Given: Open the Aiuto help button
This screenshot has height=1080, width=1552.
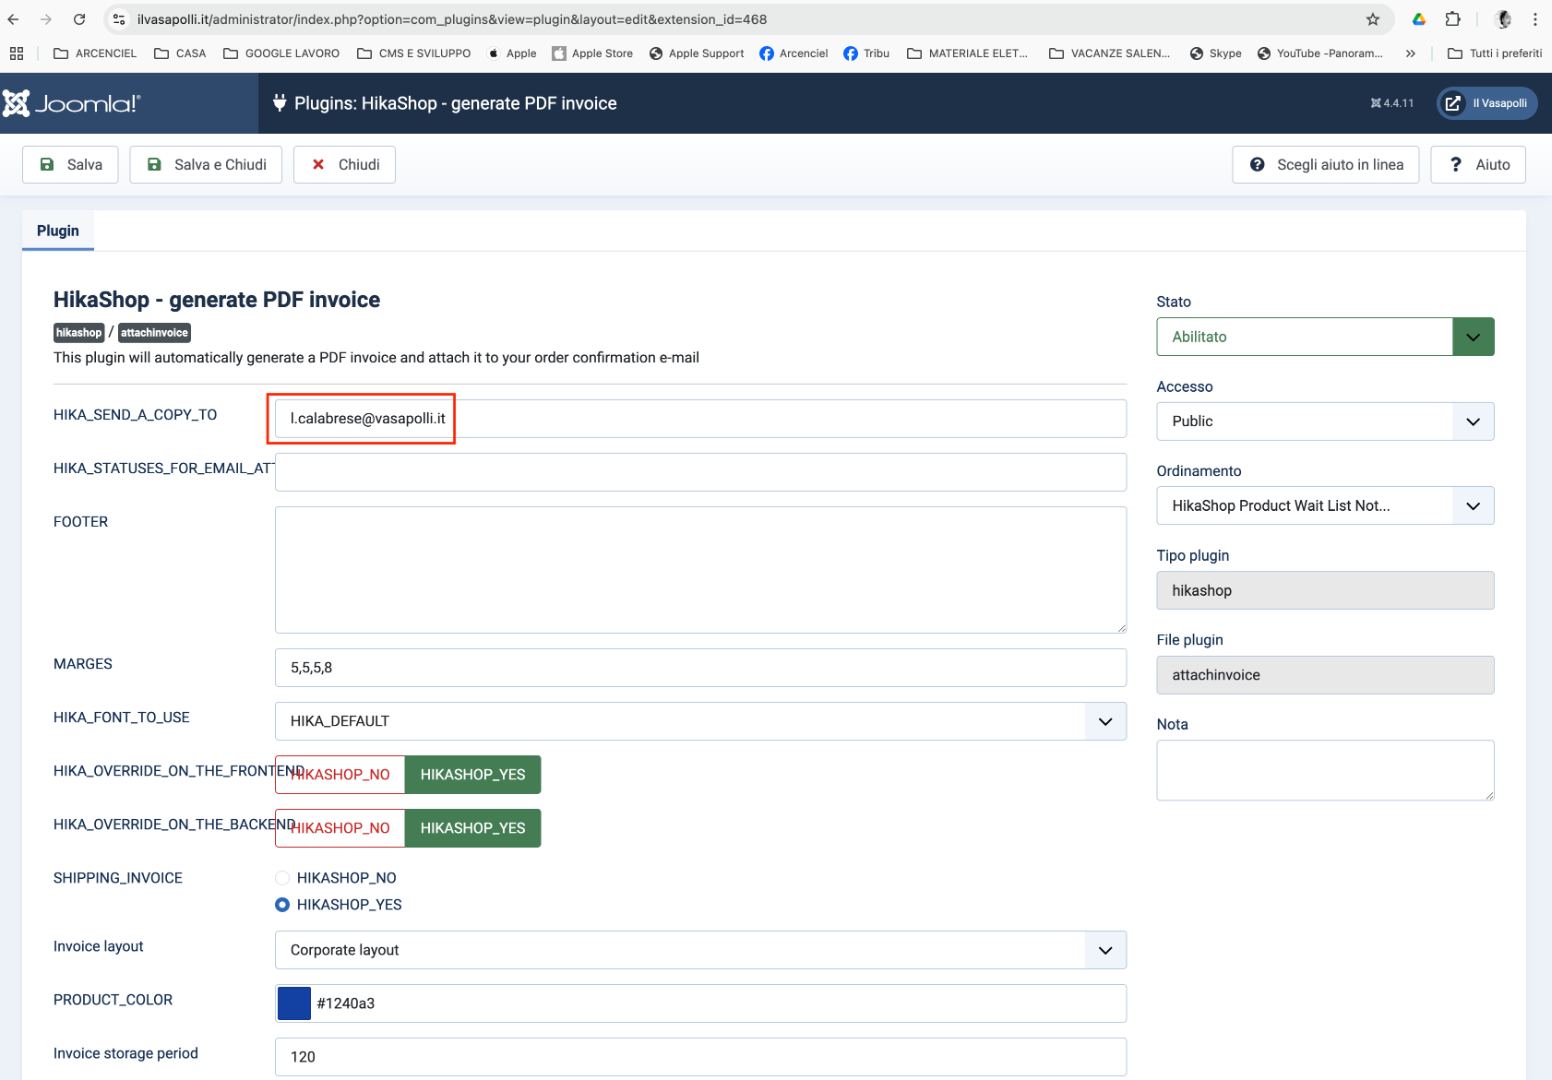Looking at the screenshot, I should [1478, 165].
